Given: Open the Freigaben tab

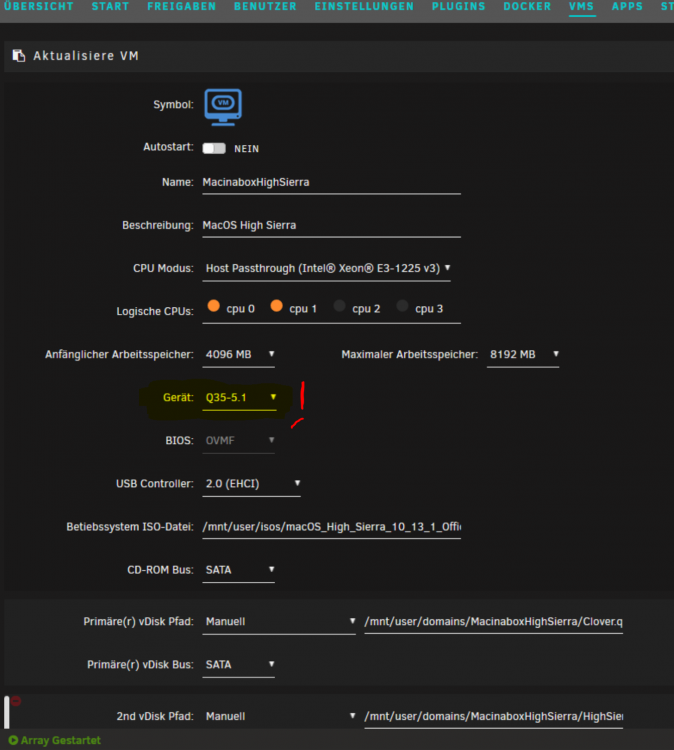Looking at the screenshot, I should [x=182, y=7].
